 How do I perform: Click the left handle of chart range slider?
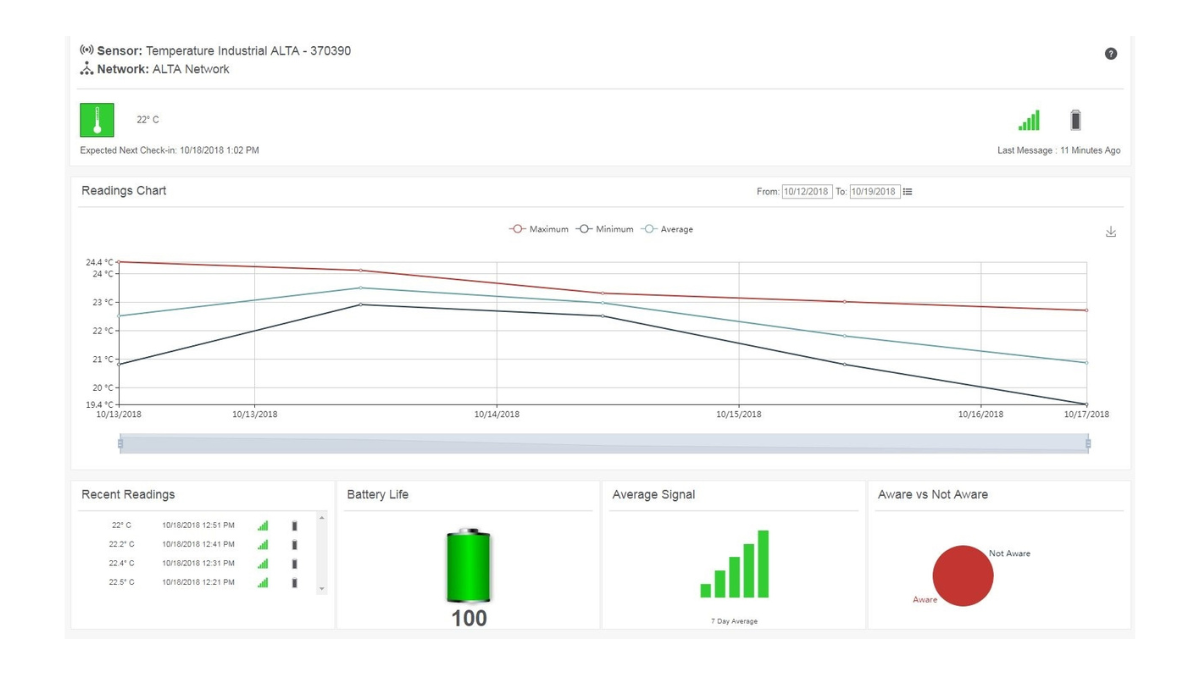coord(120,443)
